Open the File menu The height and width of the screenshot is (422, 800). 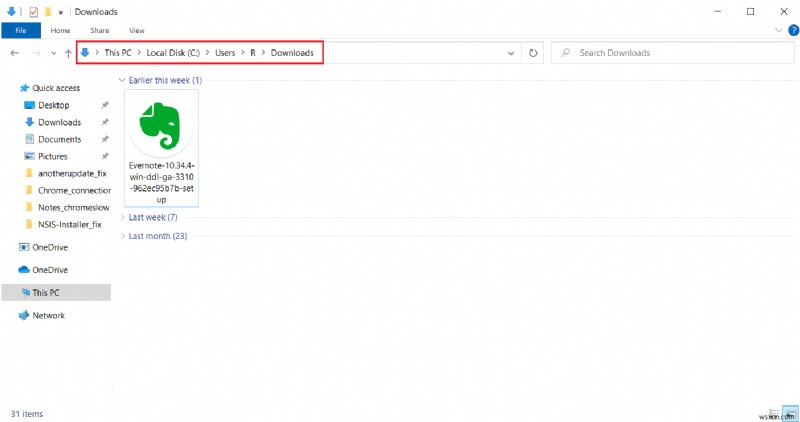pyautogui.click(x=20, y=31)
